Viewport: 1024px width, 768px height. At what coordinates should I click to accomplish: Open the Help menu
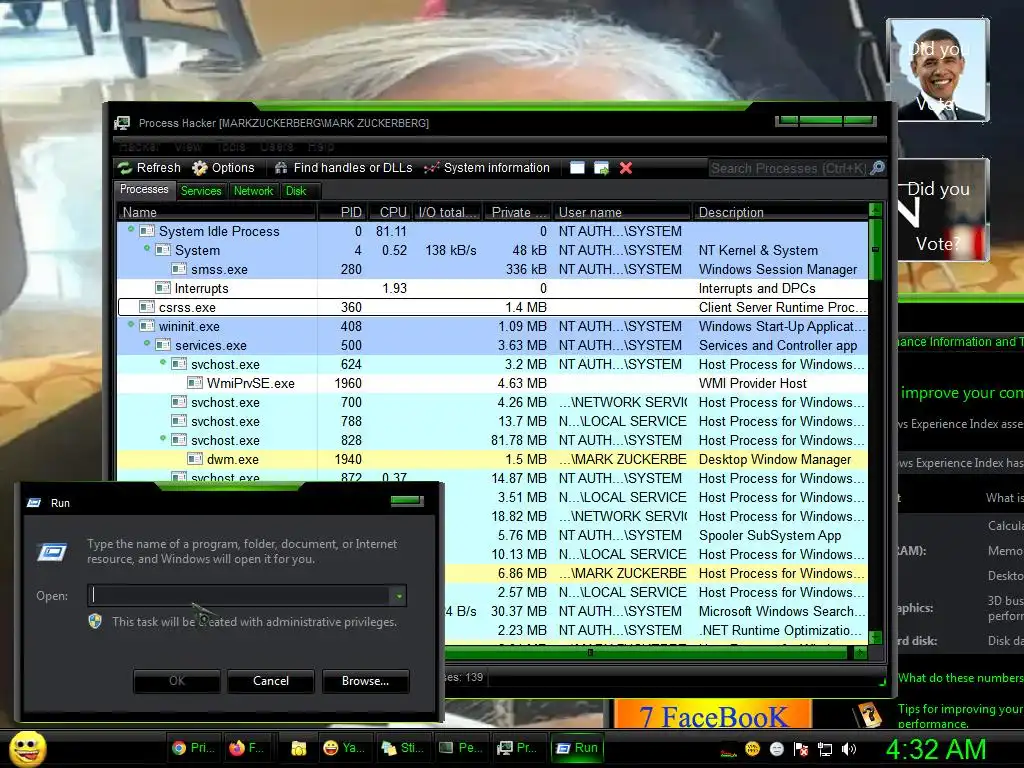[321, 146]
